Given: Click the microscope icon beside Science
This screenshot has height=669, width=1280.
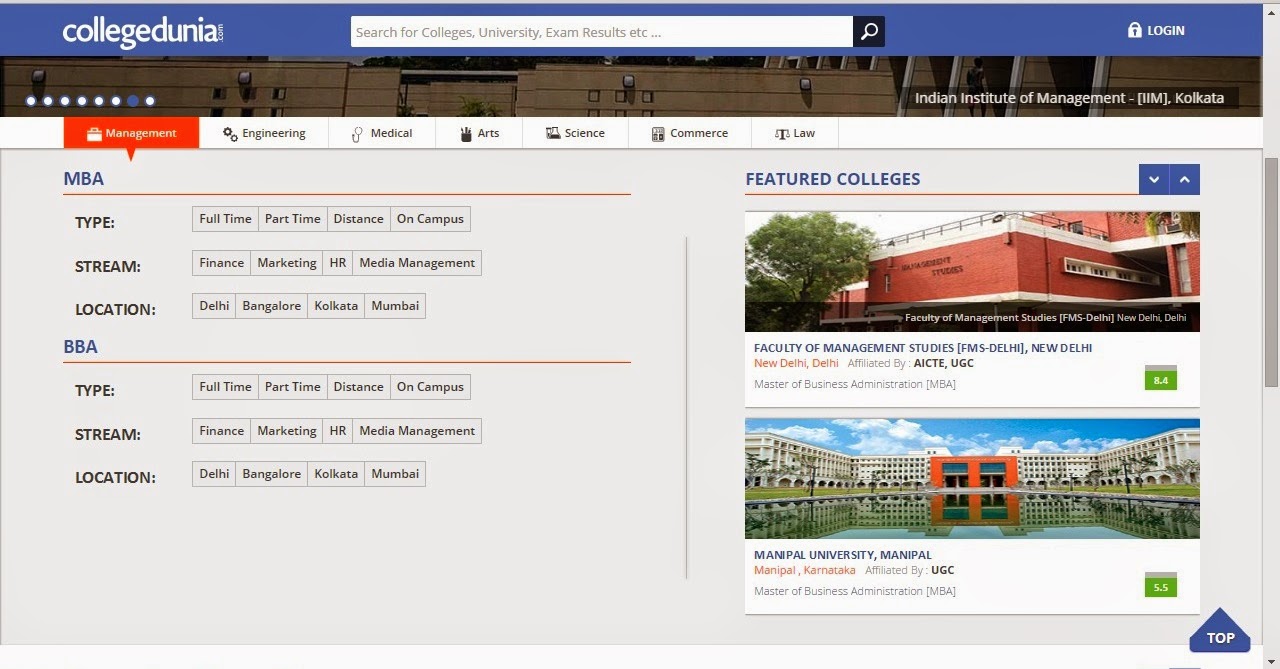Looking at the screenshot, I should point(553,133).
